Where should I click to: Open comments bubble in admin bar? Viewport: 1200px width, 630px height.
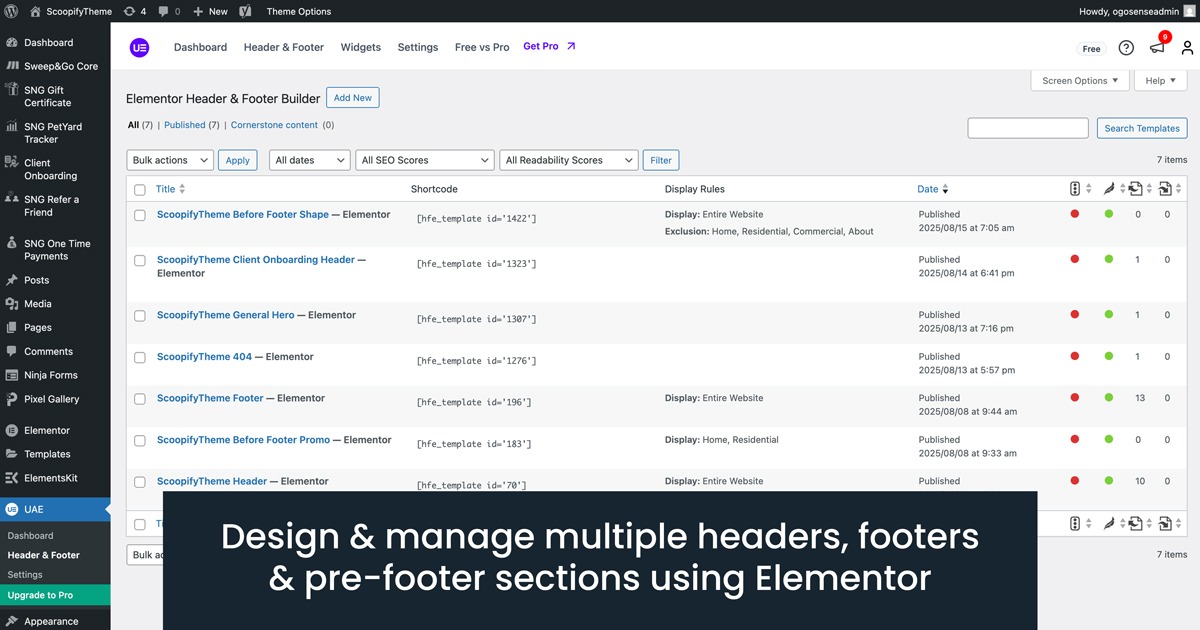(169, 11)
